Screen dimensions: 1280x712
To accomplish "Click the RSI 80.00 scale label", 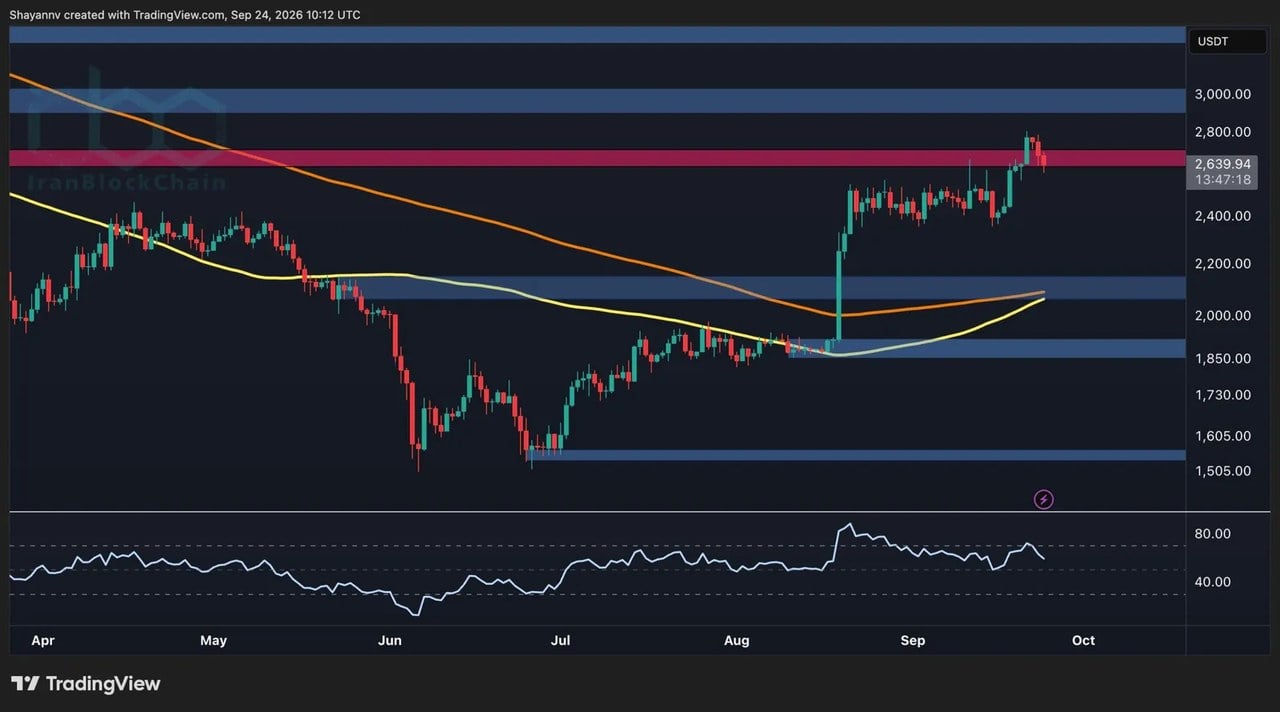I will click(x=1212, y=534).
